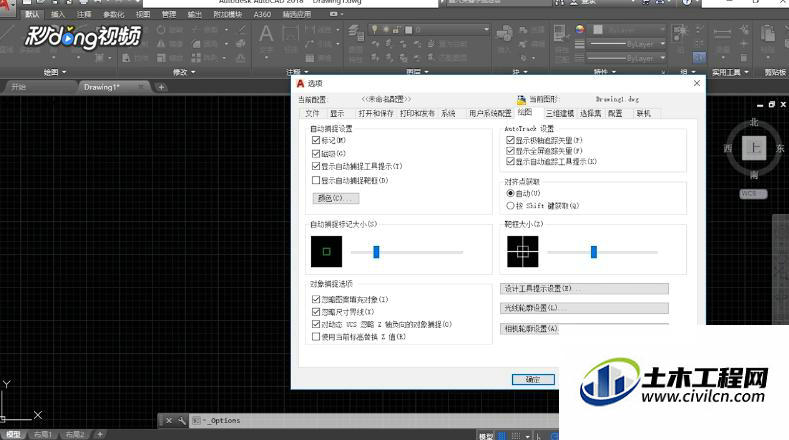Expand the 修改 ribbon panel dropdown
This screenshot has width=789, height=440.
tap(184, 72)
